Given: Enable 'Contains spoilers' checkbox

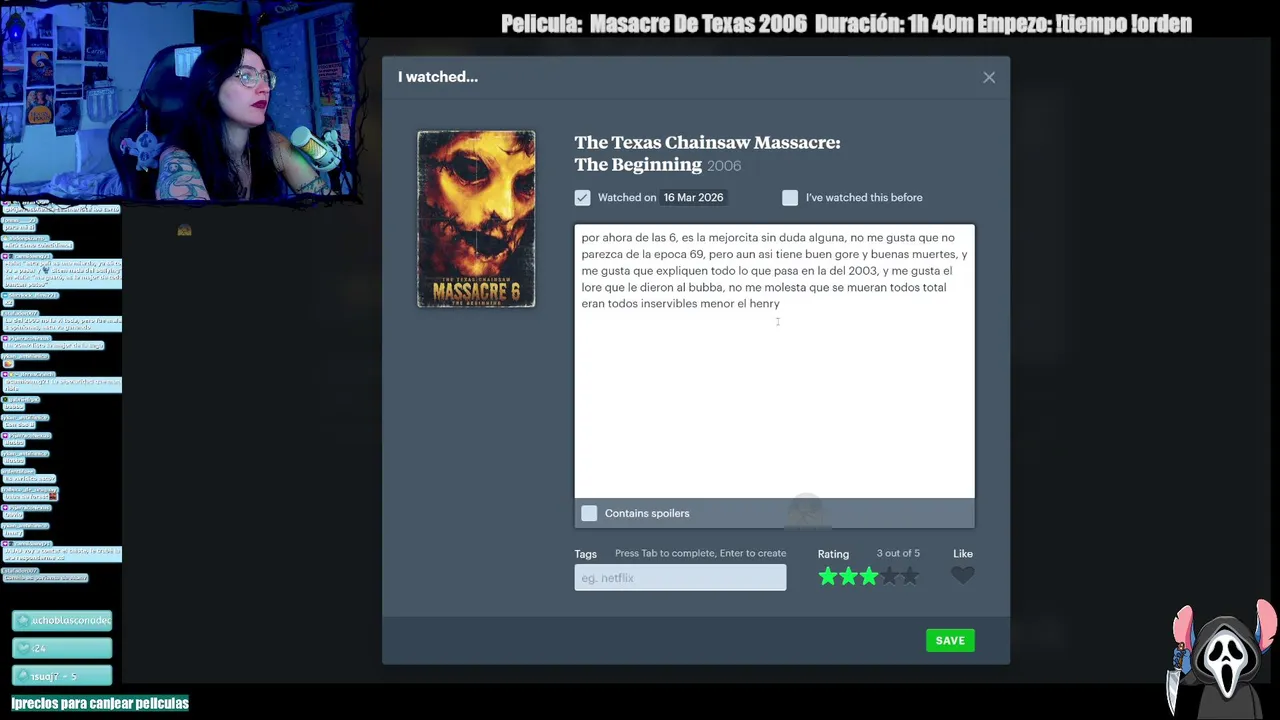Looking at the screenshot, I should tap(589, 513).
